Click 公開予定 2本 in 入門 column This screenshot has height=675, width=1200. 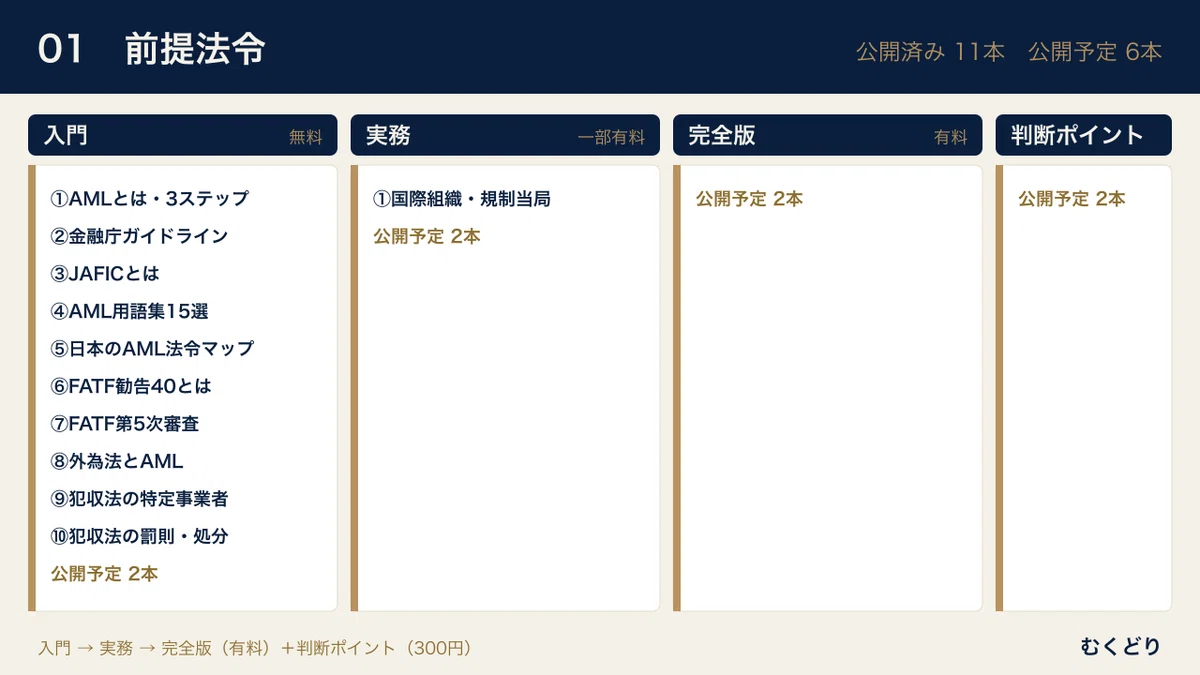click(x=104, y=573)
